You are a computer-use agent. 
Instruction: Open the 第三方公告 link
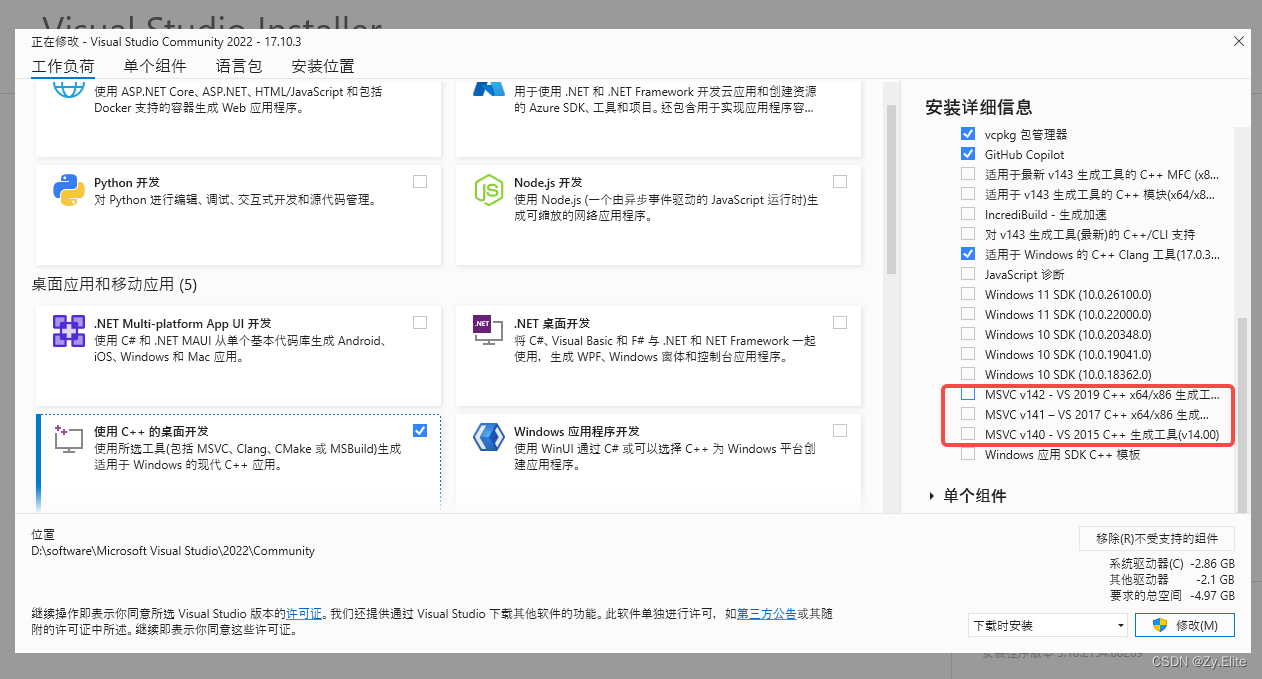point(766,613)
